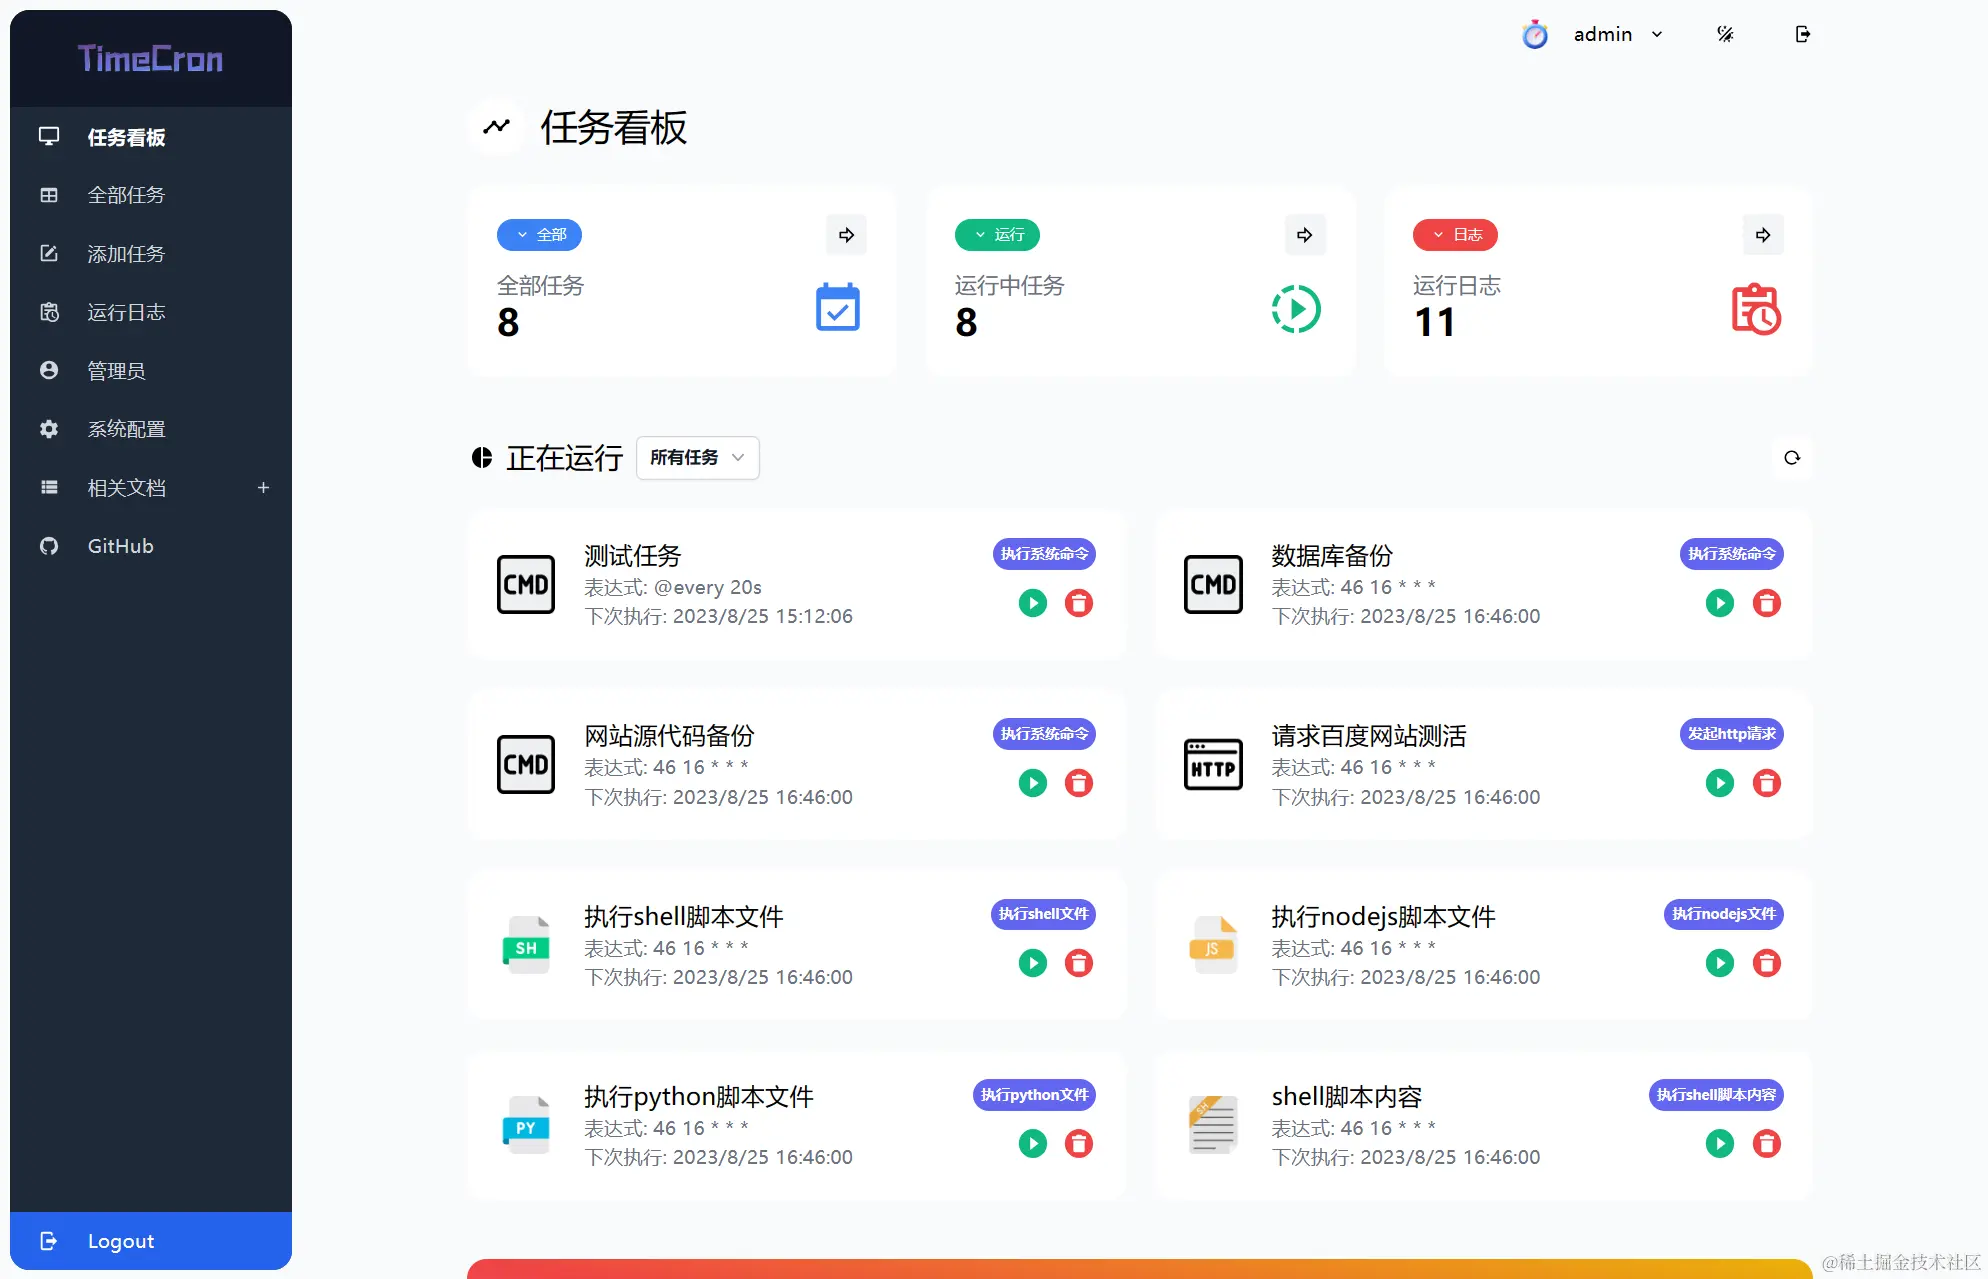Run the shell脚本内容 task
Screen dimensions: 1988x1279
point(1719,1143)
